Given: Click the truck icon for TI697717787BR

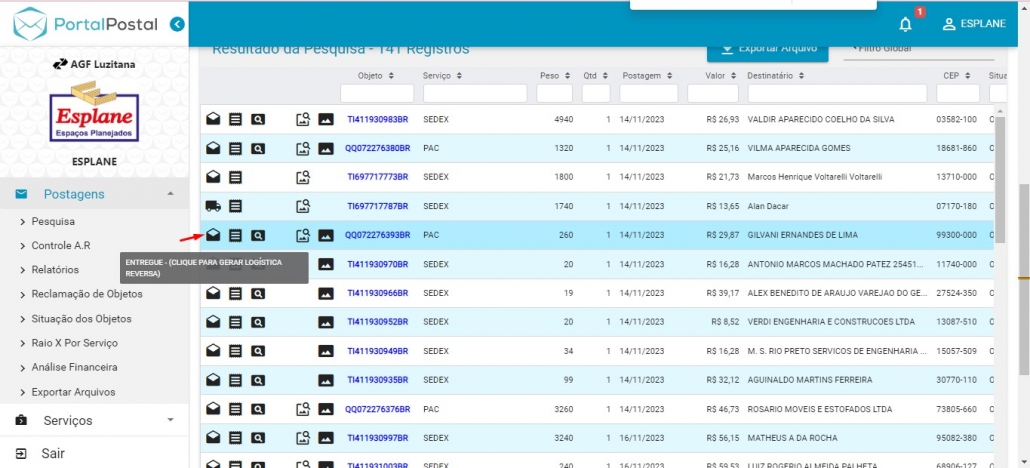Looking at the screenshot, I should click(x=213, y=207).
